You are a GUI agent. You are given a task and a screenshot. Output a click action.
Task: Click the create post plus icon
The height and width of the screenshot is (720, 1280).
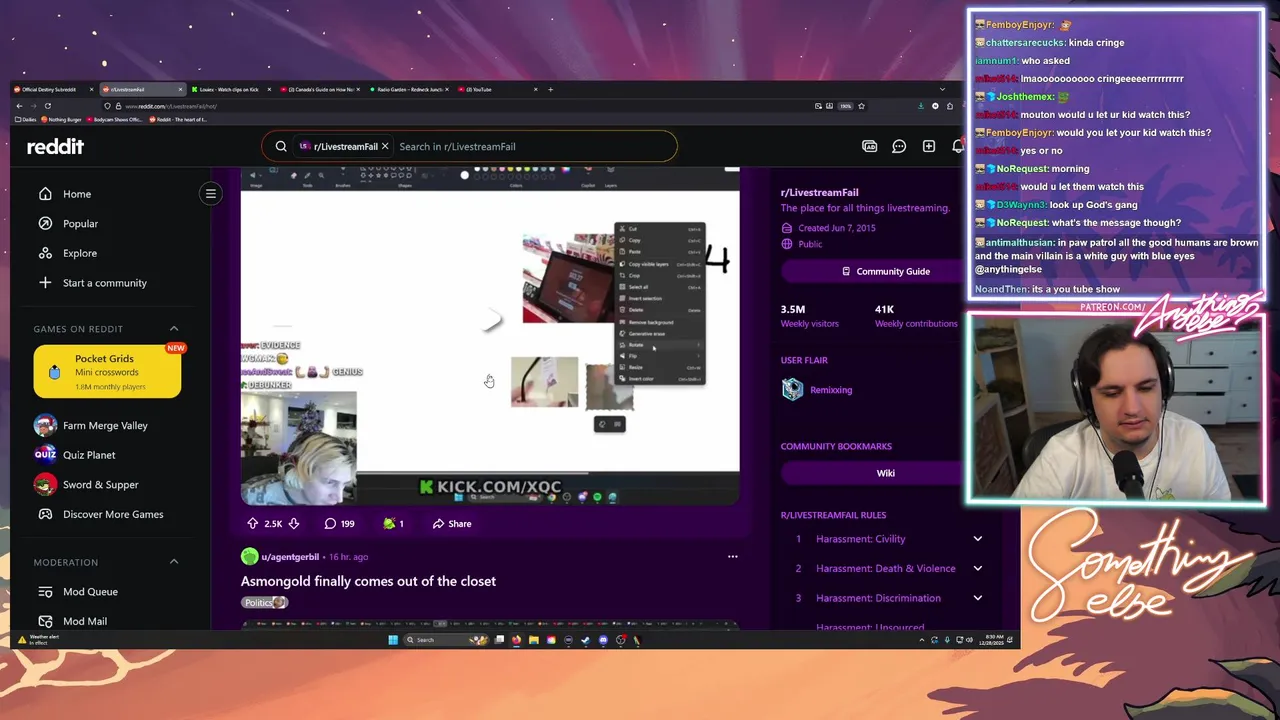coord(929,146)
